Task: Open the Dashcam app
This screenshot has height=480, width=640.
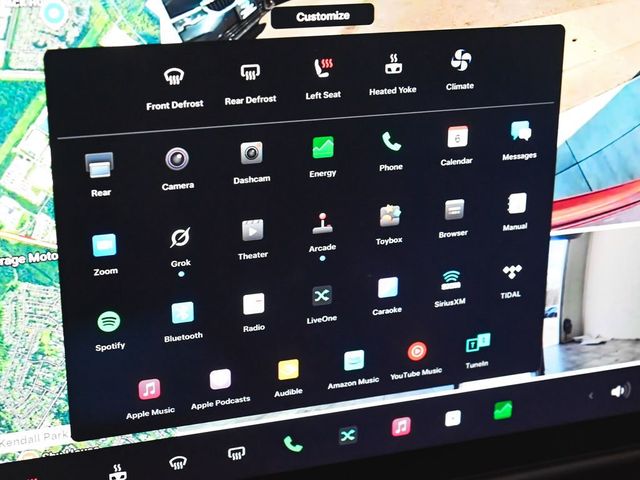Action: (x=251, y=153)
